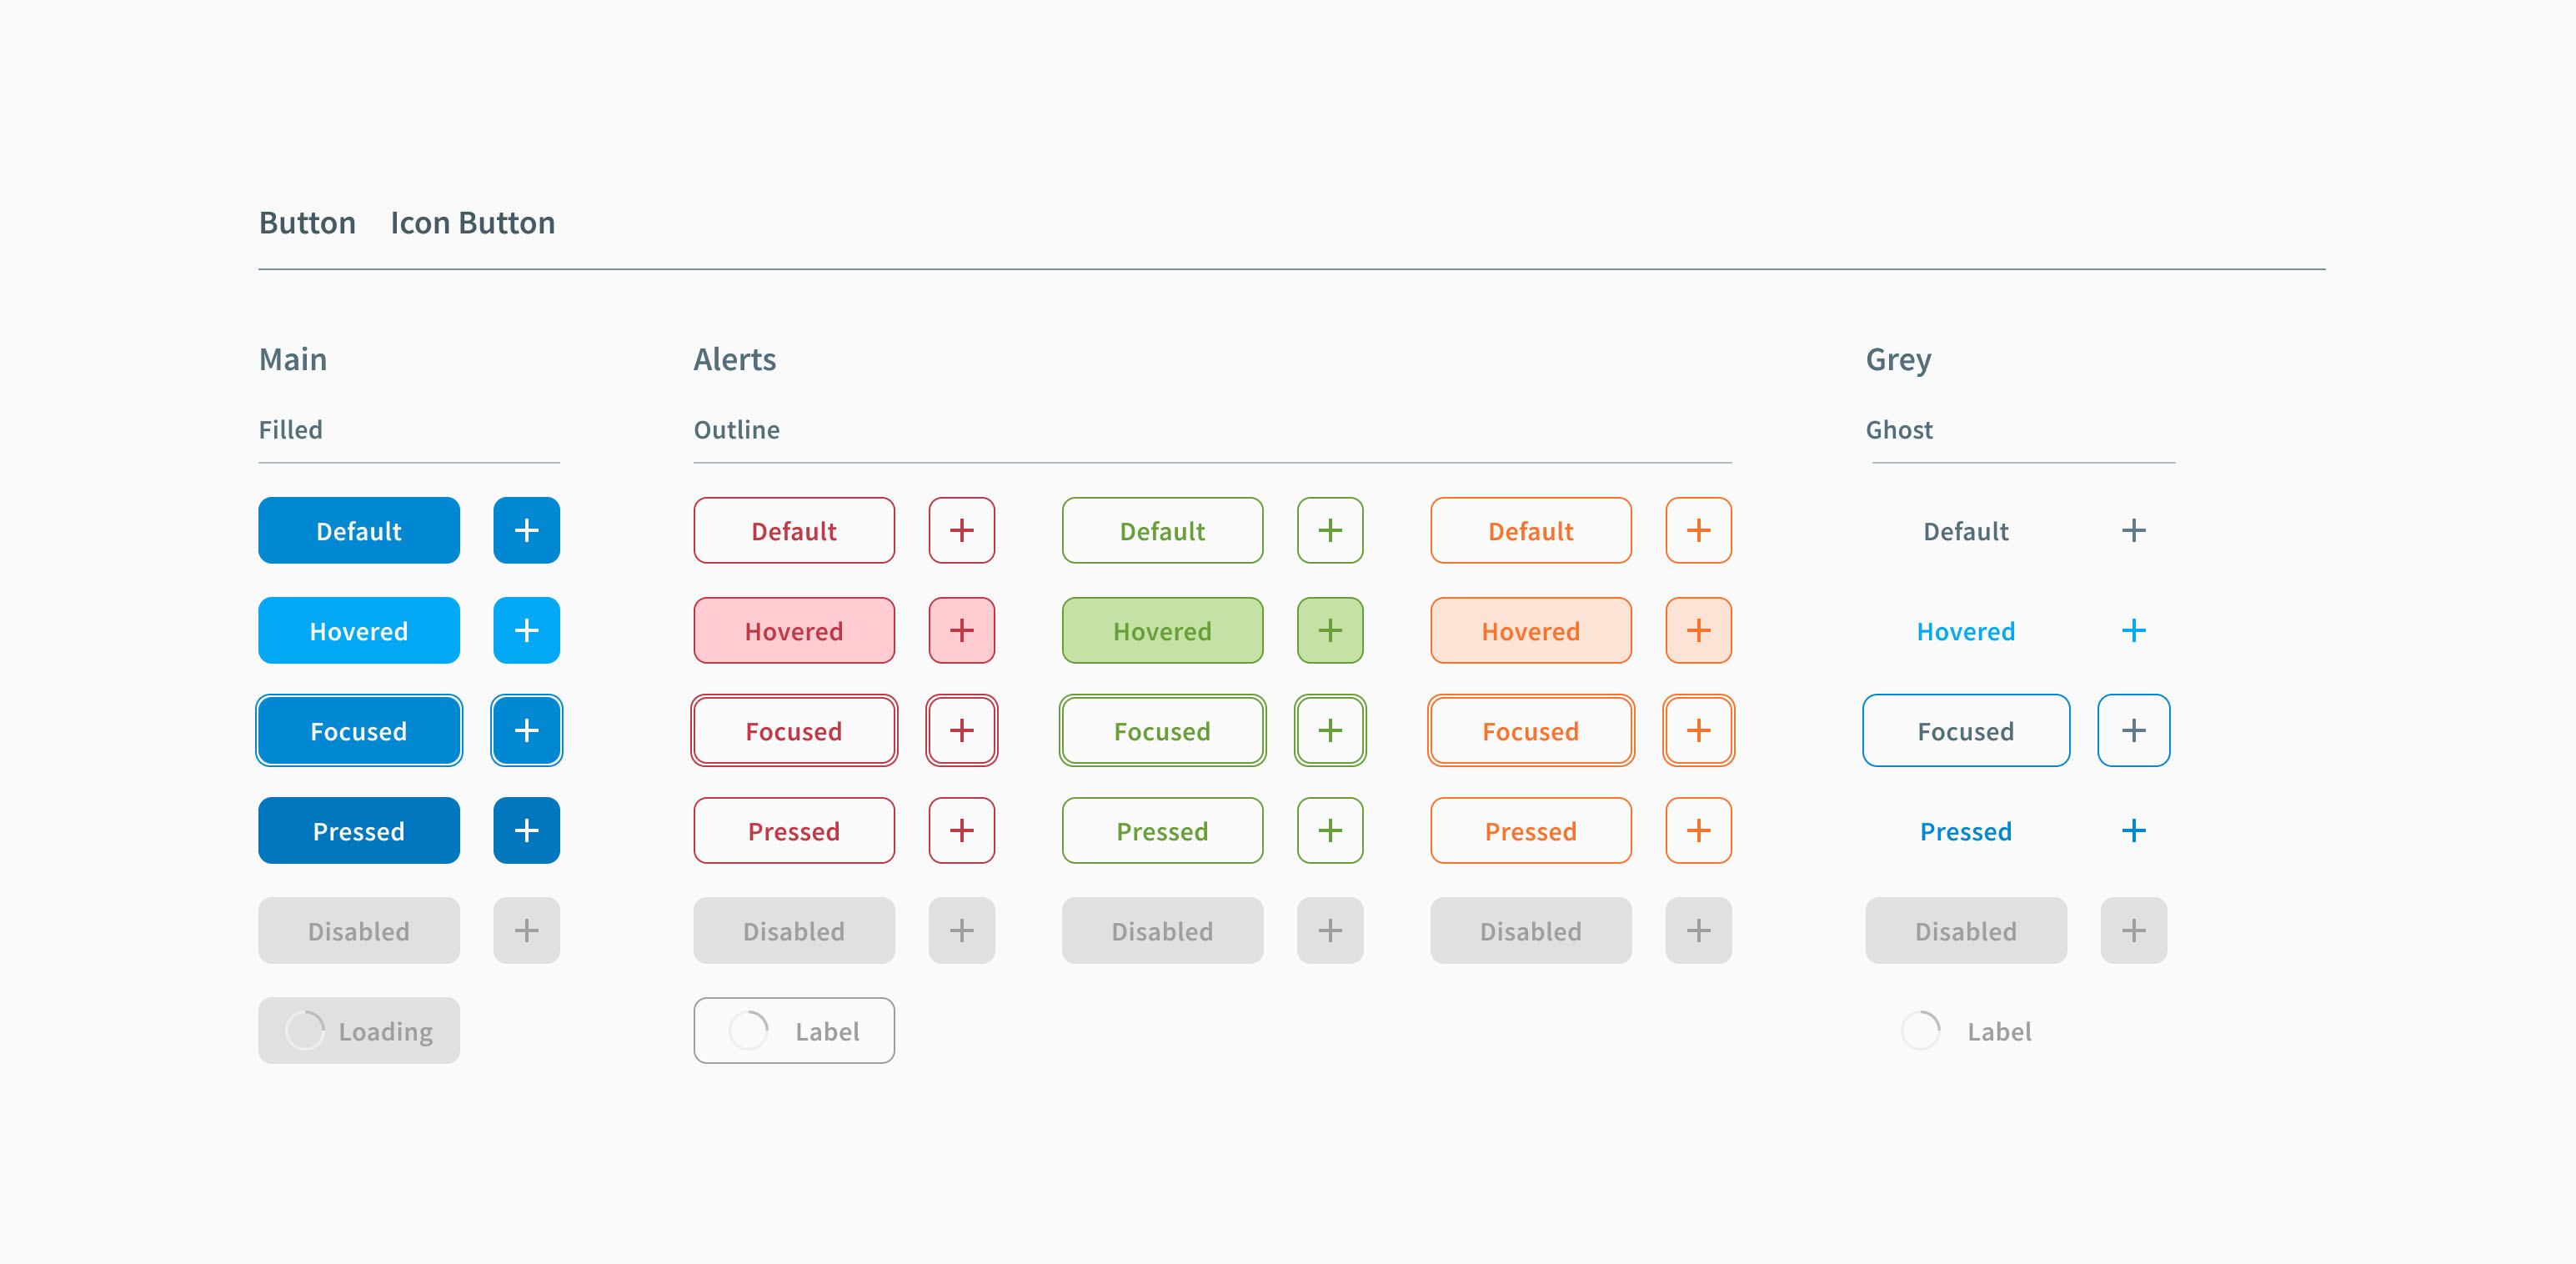Switch to the Icon Button tab
This screenshot has width=2576, height=1264.
(x=472, y=222)
